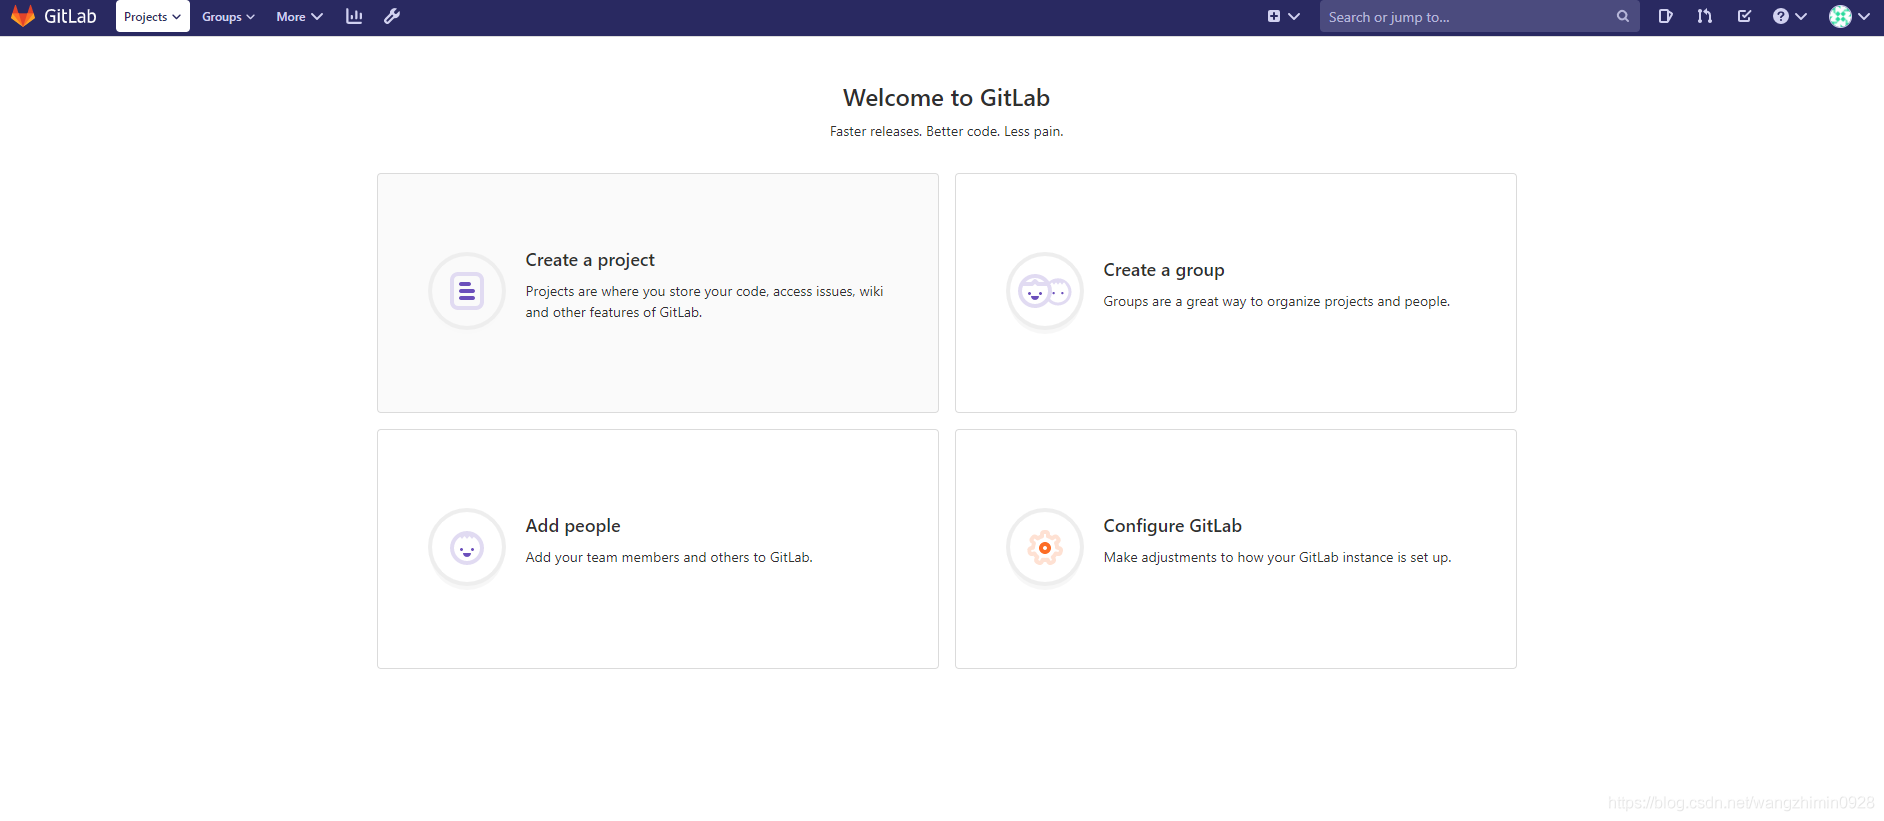Image resolution: width=1884 pixels, height=821 pixels.
Task: Open the Projects dropdown menu
Action: click(153, 16)
